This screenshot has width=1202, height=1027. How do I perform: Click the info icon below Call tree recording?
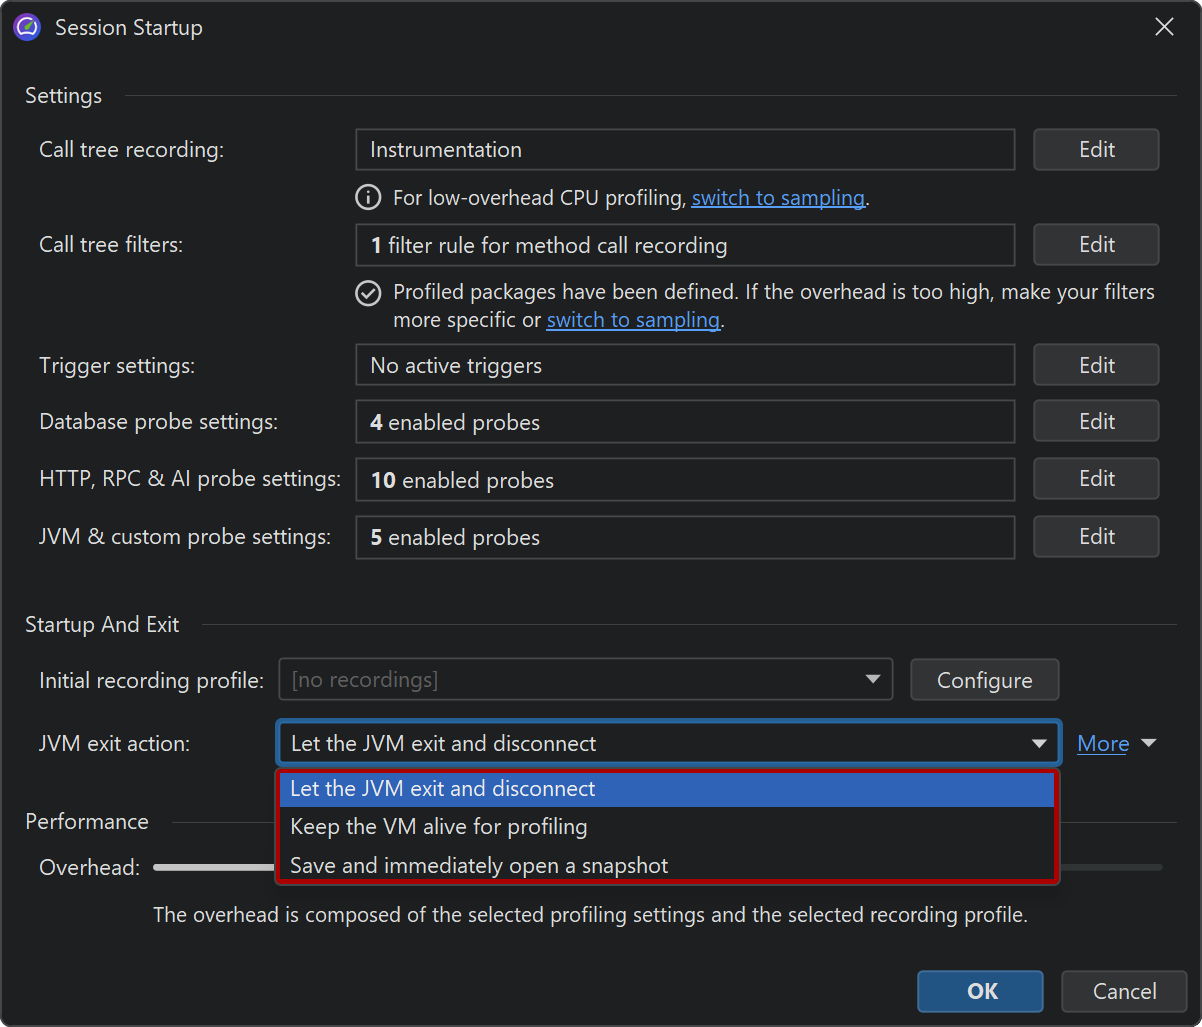[x=368, y=198]
